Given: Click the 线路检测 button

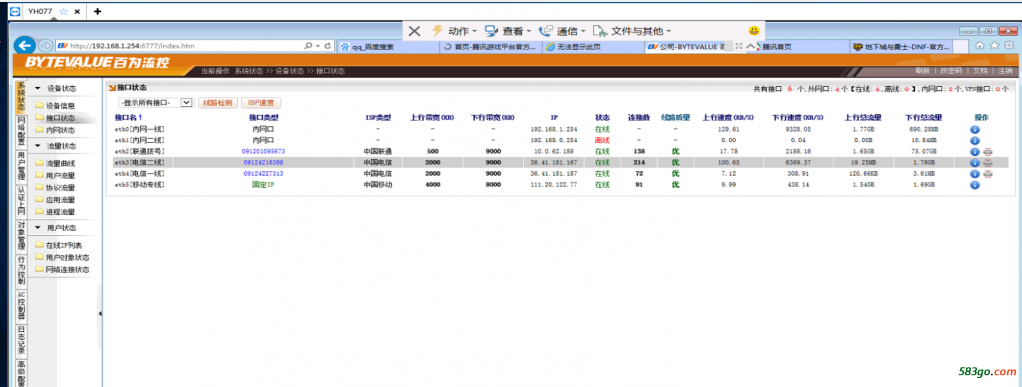Looking at the screenshot, I should (218, 102).
